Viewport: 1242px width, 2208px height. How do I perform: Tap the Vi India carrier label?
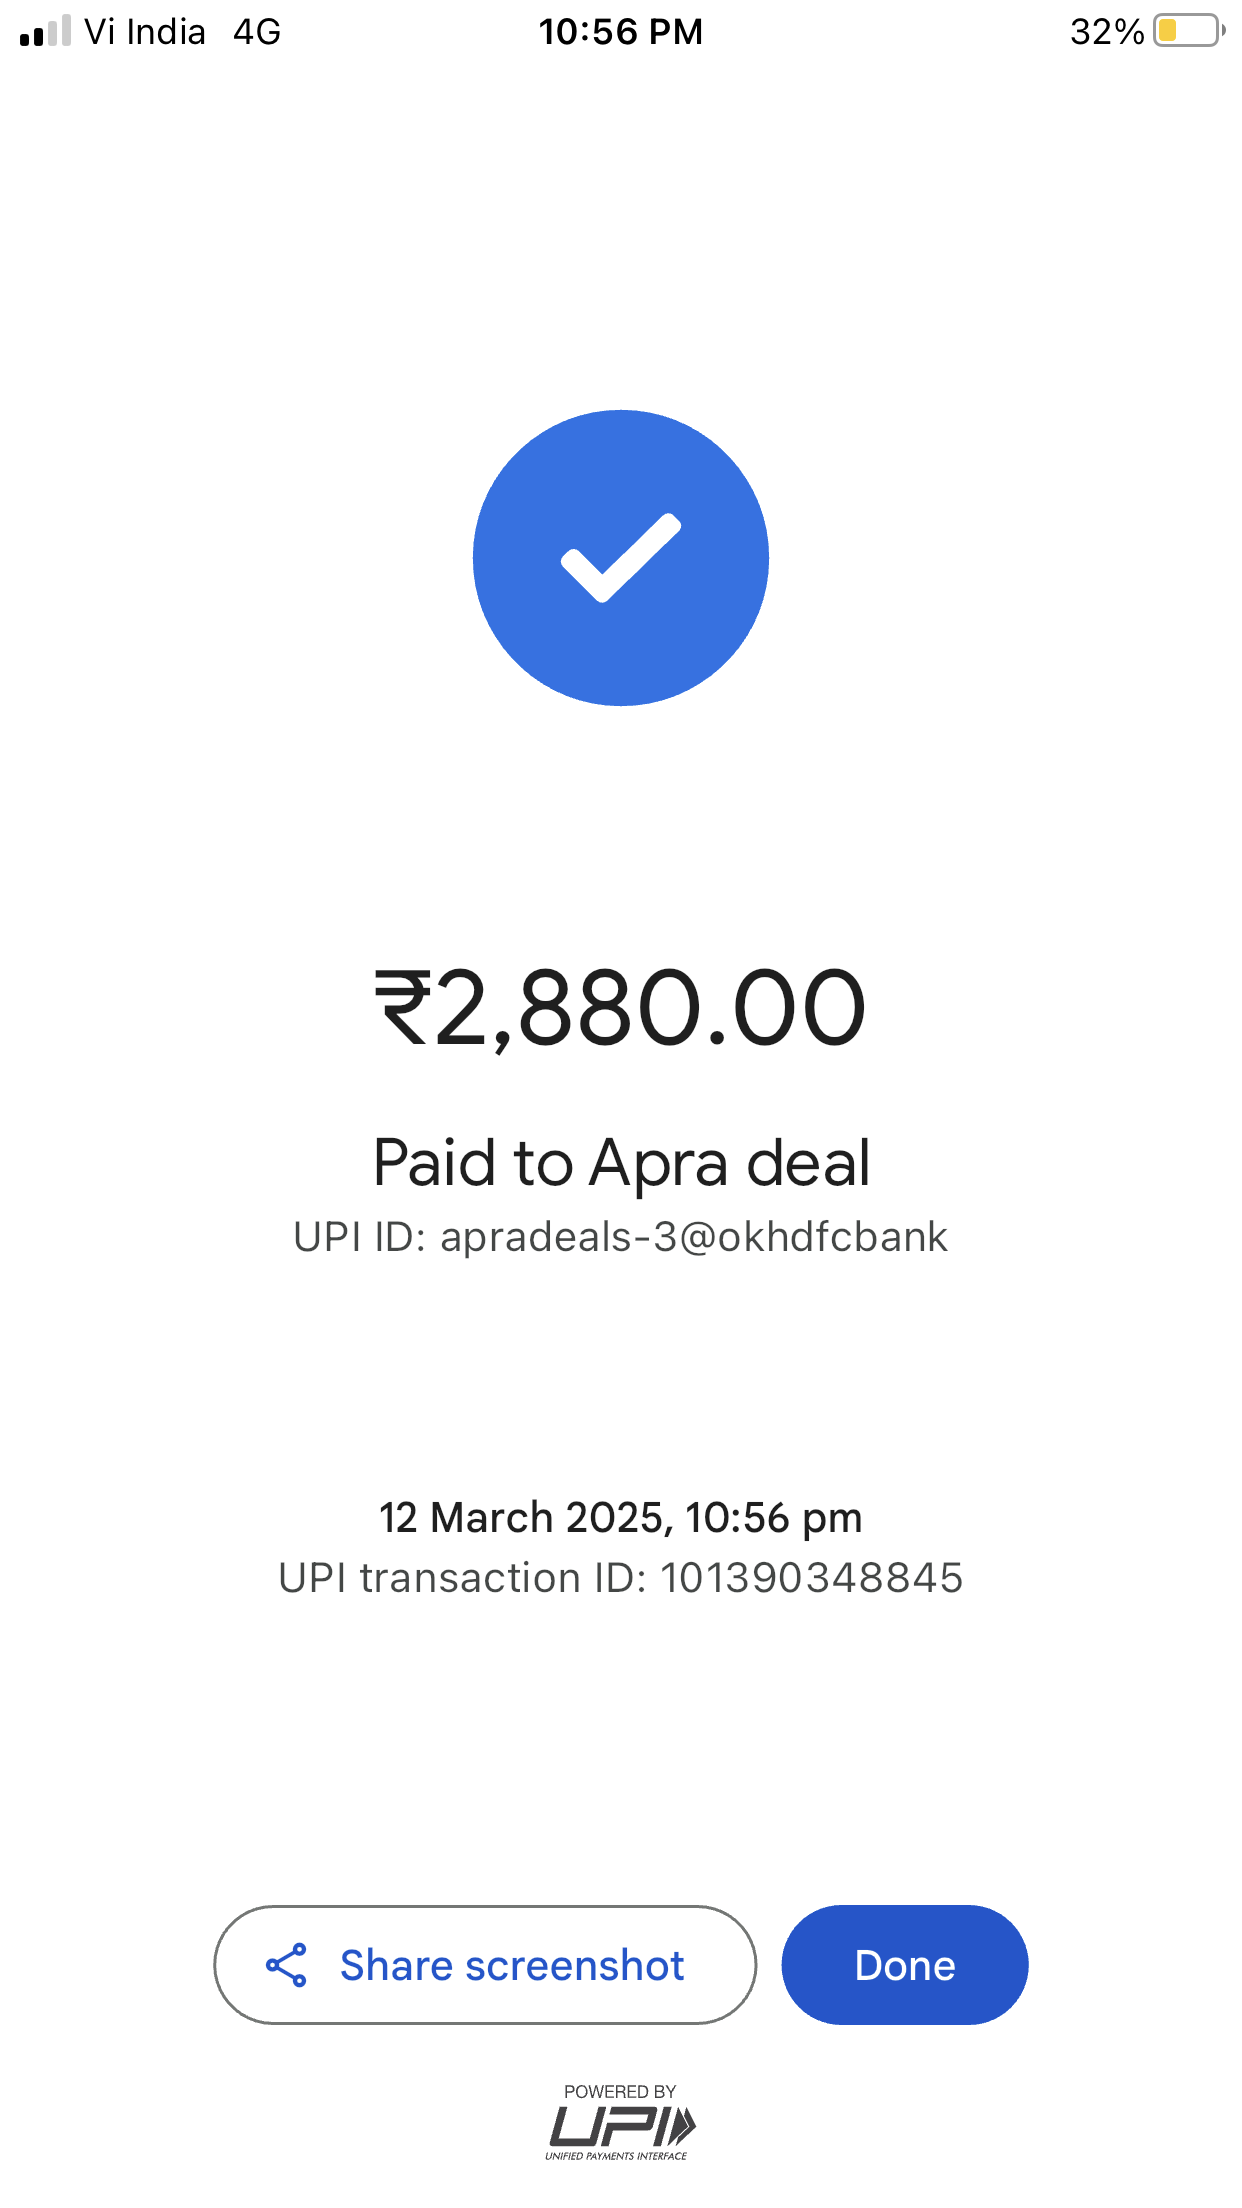tap(145, 32)
